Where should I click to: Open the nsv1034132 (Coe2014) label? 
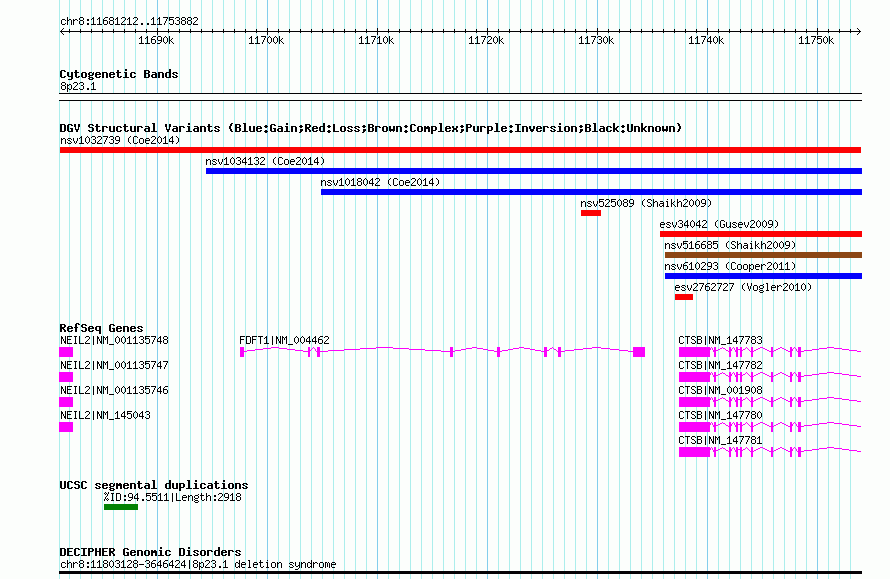coord(265,161)
